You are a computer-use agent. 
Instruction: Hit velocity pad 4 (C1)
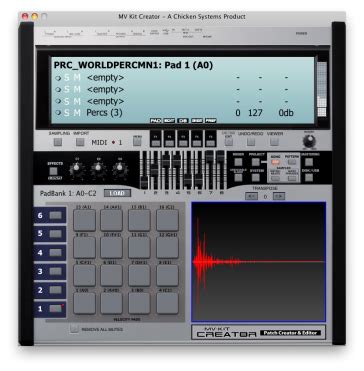[x=167, y=303]
